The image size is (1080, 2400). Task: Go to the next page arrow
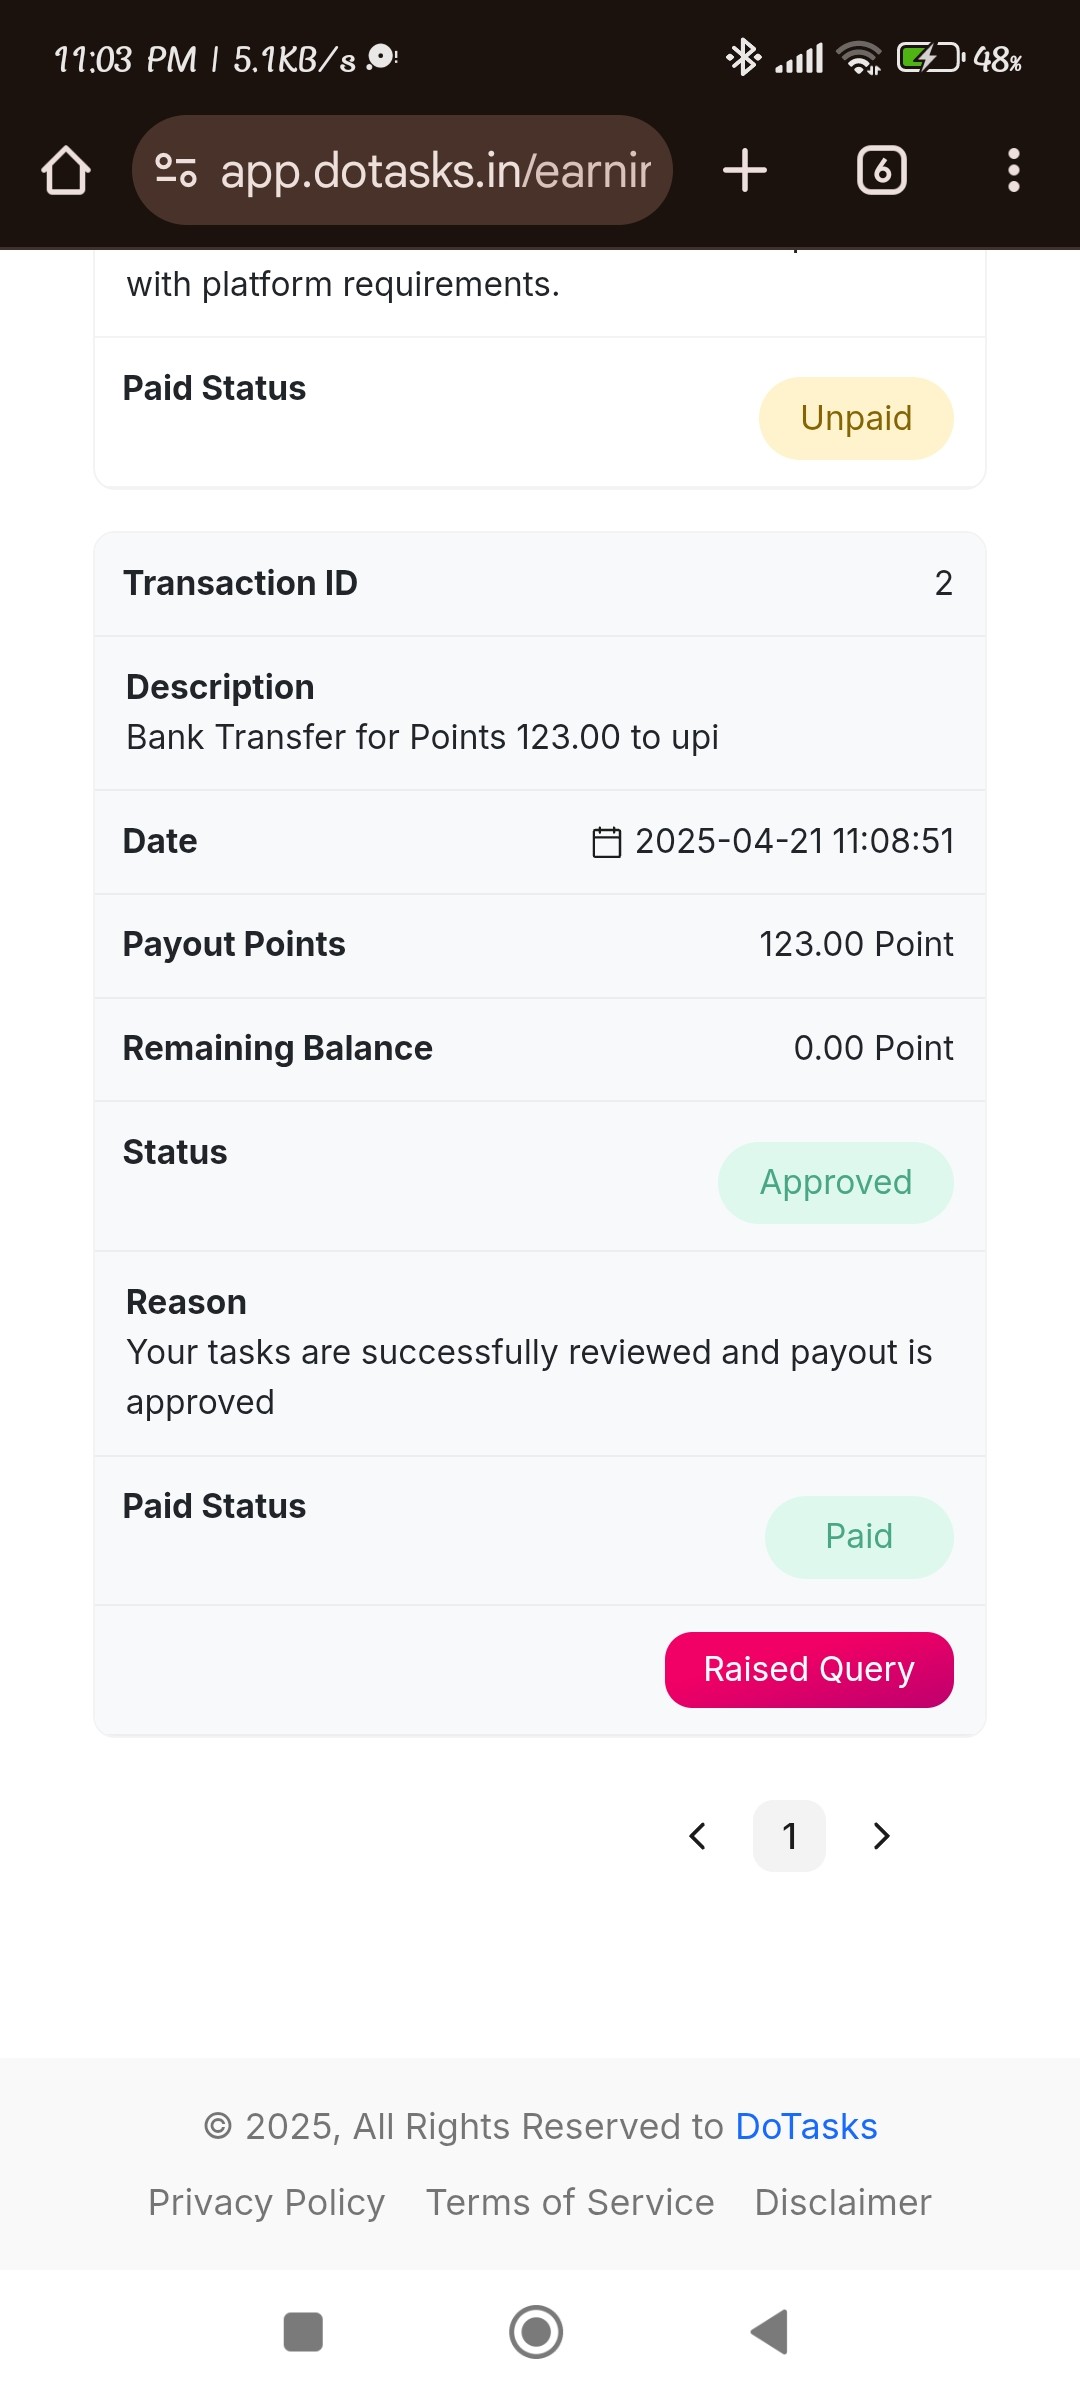881,1836
